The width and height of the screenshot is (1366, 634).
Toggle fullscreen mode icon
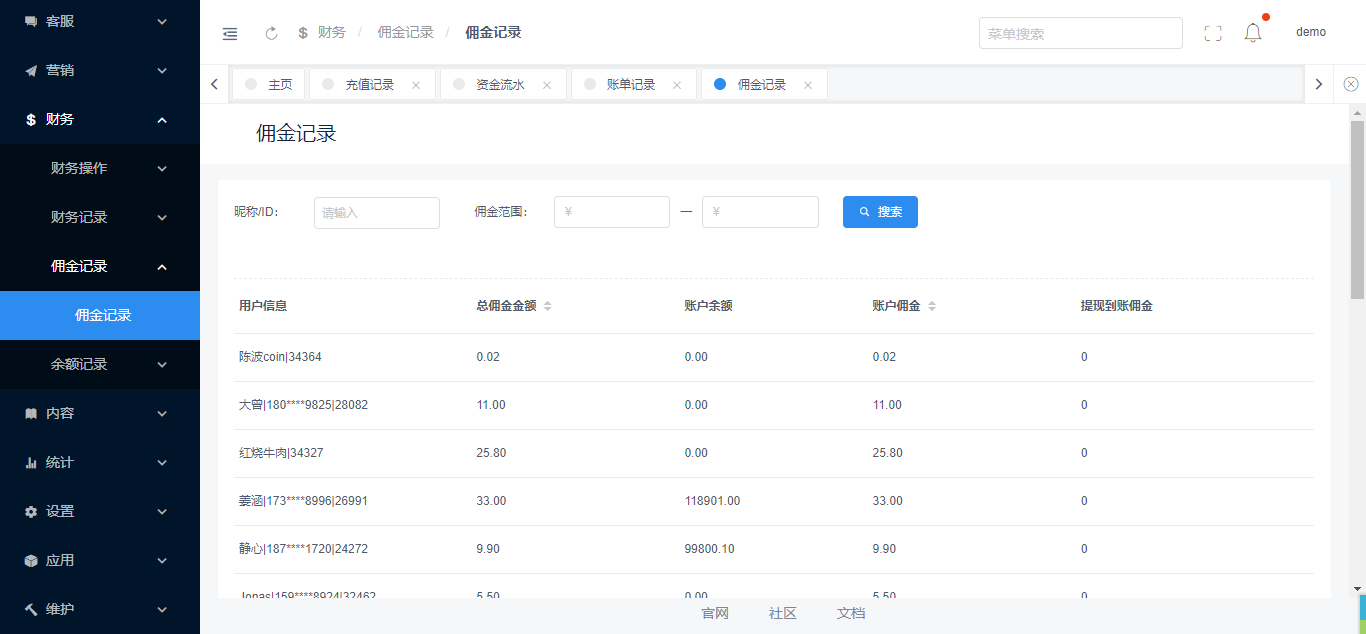(1213, 33)
